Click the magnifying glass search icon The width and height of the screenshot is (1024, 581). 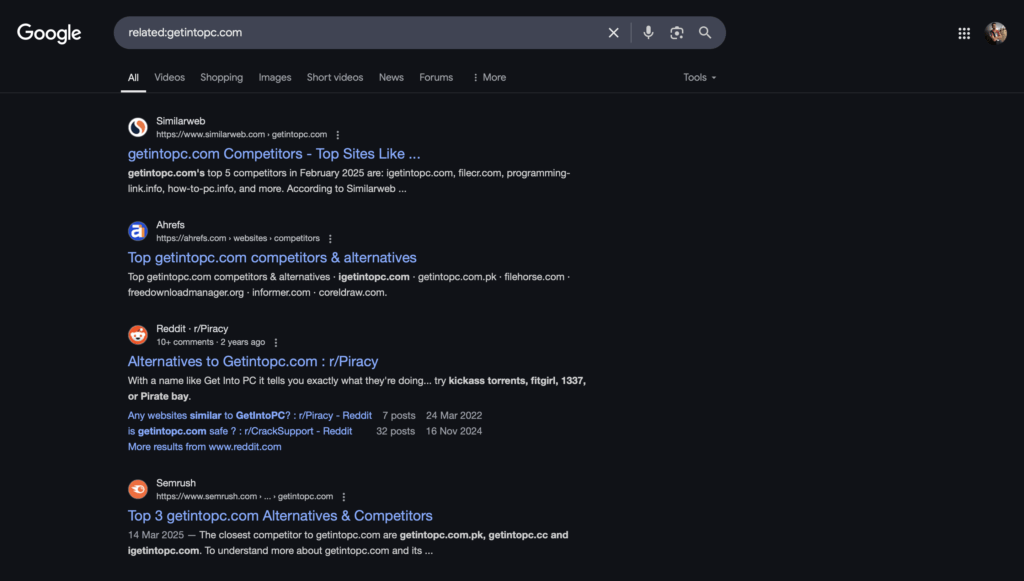pos(705,33)
